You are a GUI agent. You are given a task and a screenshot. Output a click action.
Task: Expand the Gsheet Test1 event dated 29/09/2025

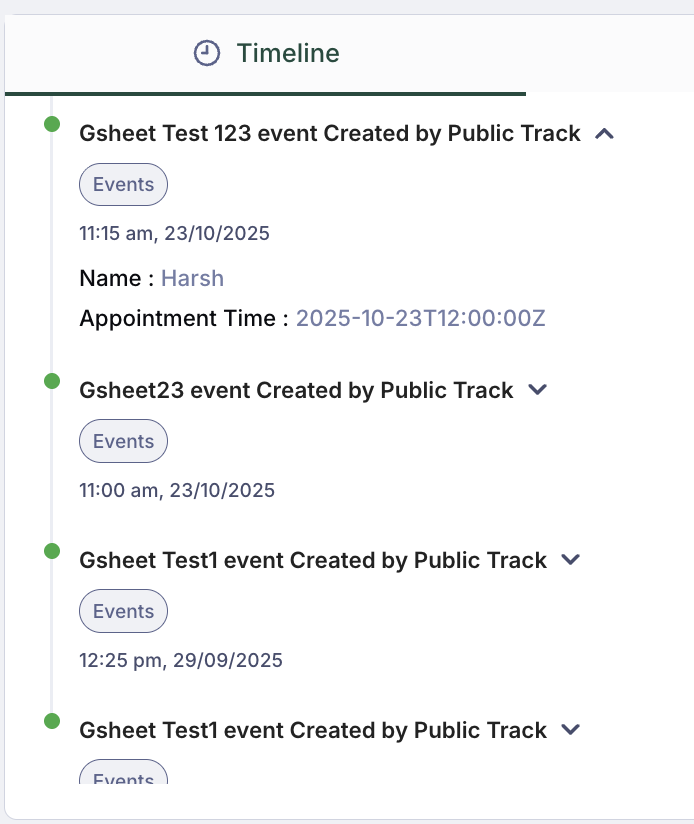pos(570,560)
